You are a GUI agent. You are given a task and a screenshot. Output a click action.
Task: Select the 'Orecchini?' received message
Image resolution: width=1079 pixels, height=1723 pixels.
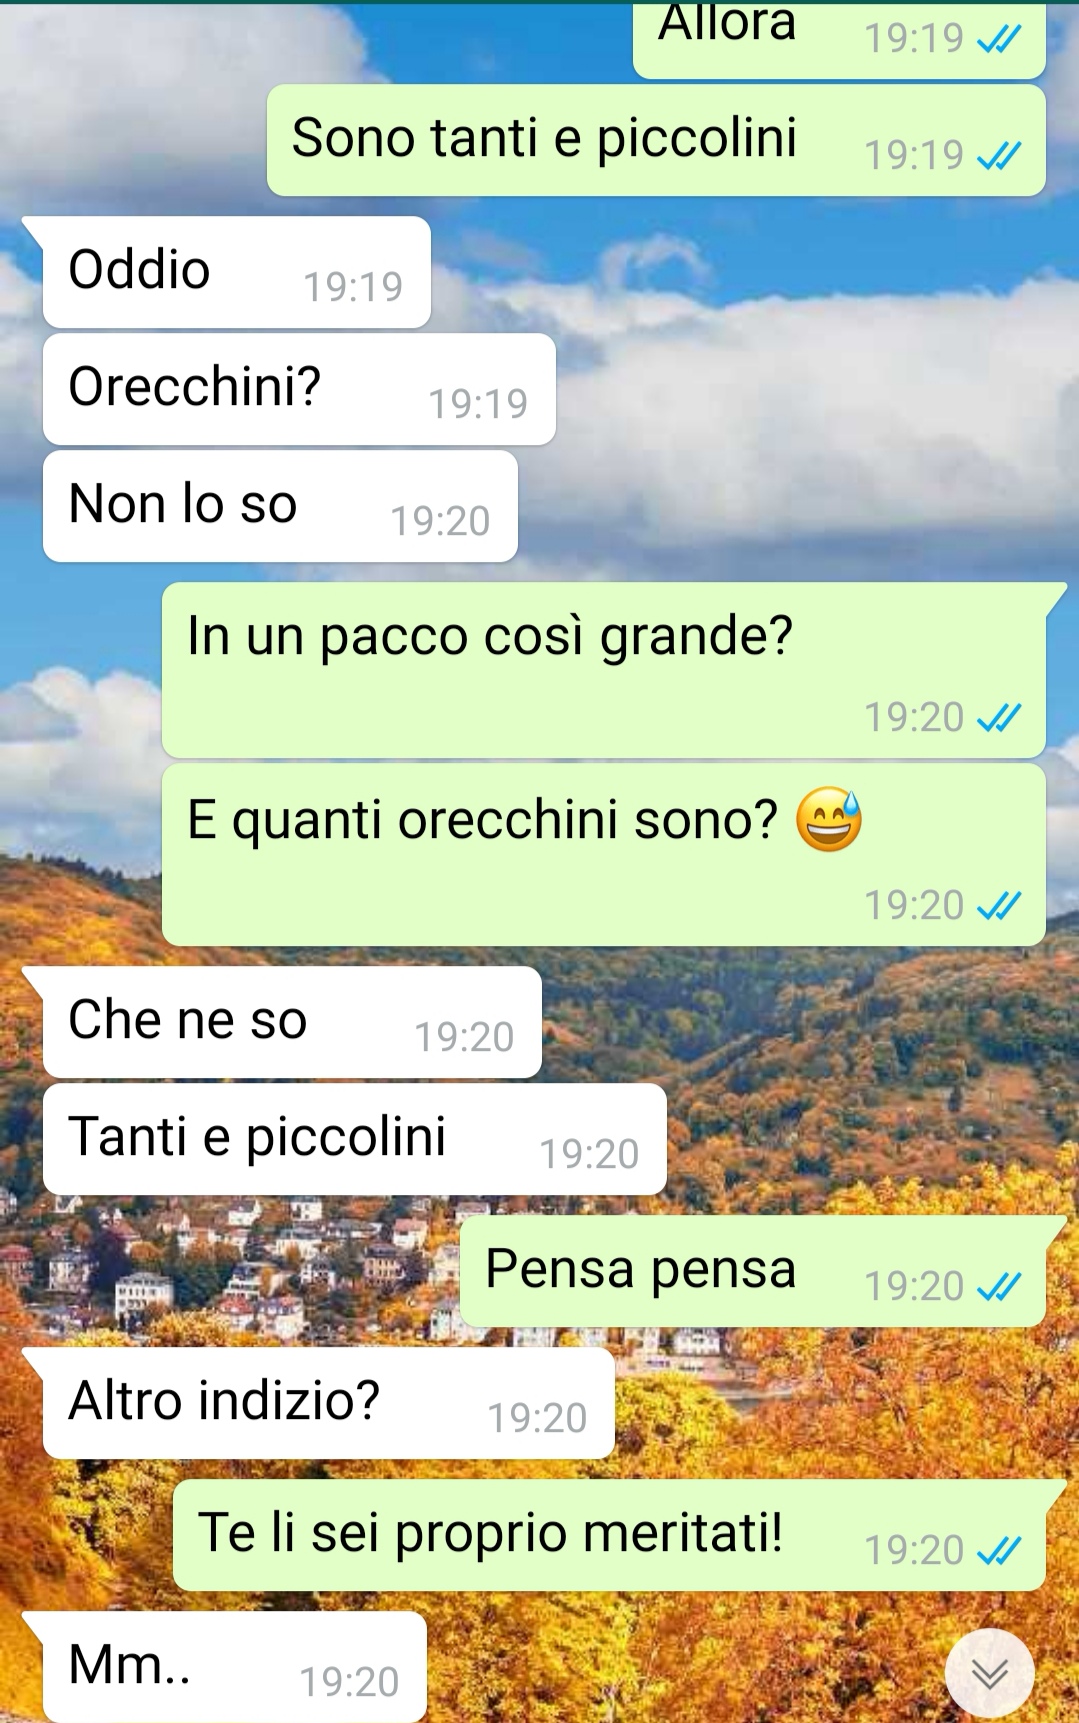(299, 389)
